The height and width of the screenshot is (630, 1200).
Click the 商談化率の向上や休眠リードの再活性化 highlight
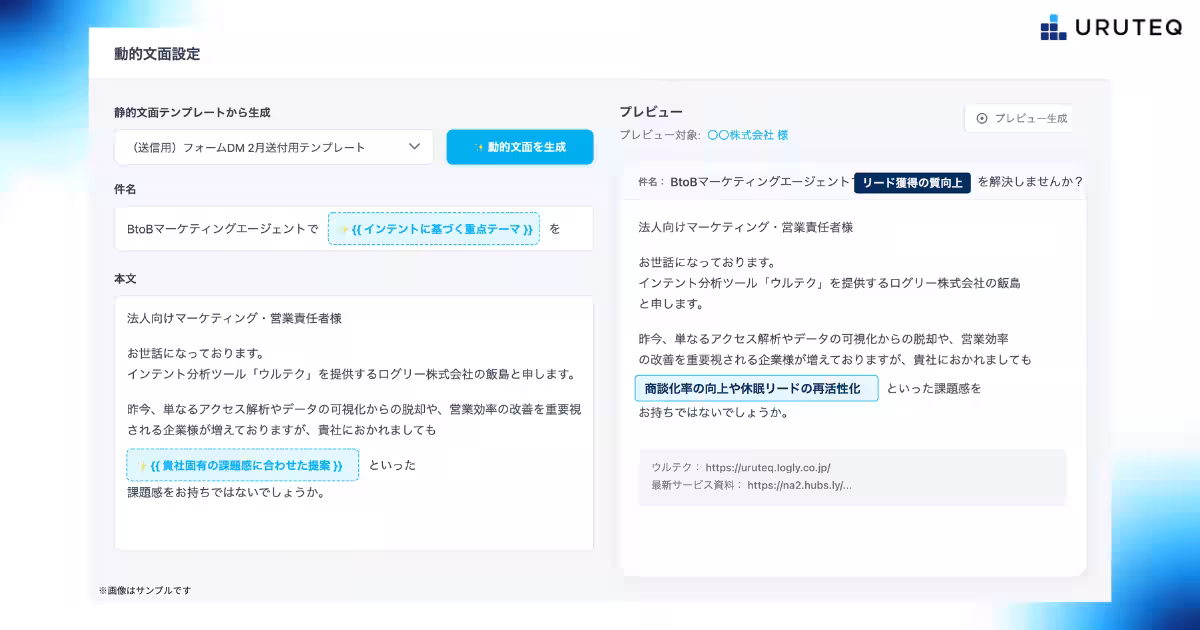(x=756, y=388)
